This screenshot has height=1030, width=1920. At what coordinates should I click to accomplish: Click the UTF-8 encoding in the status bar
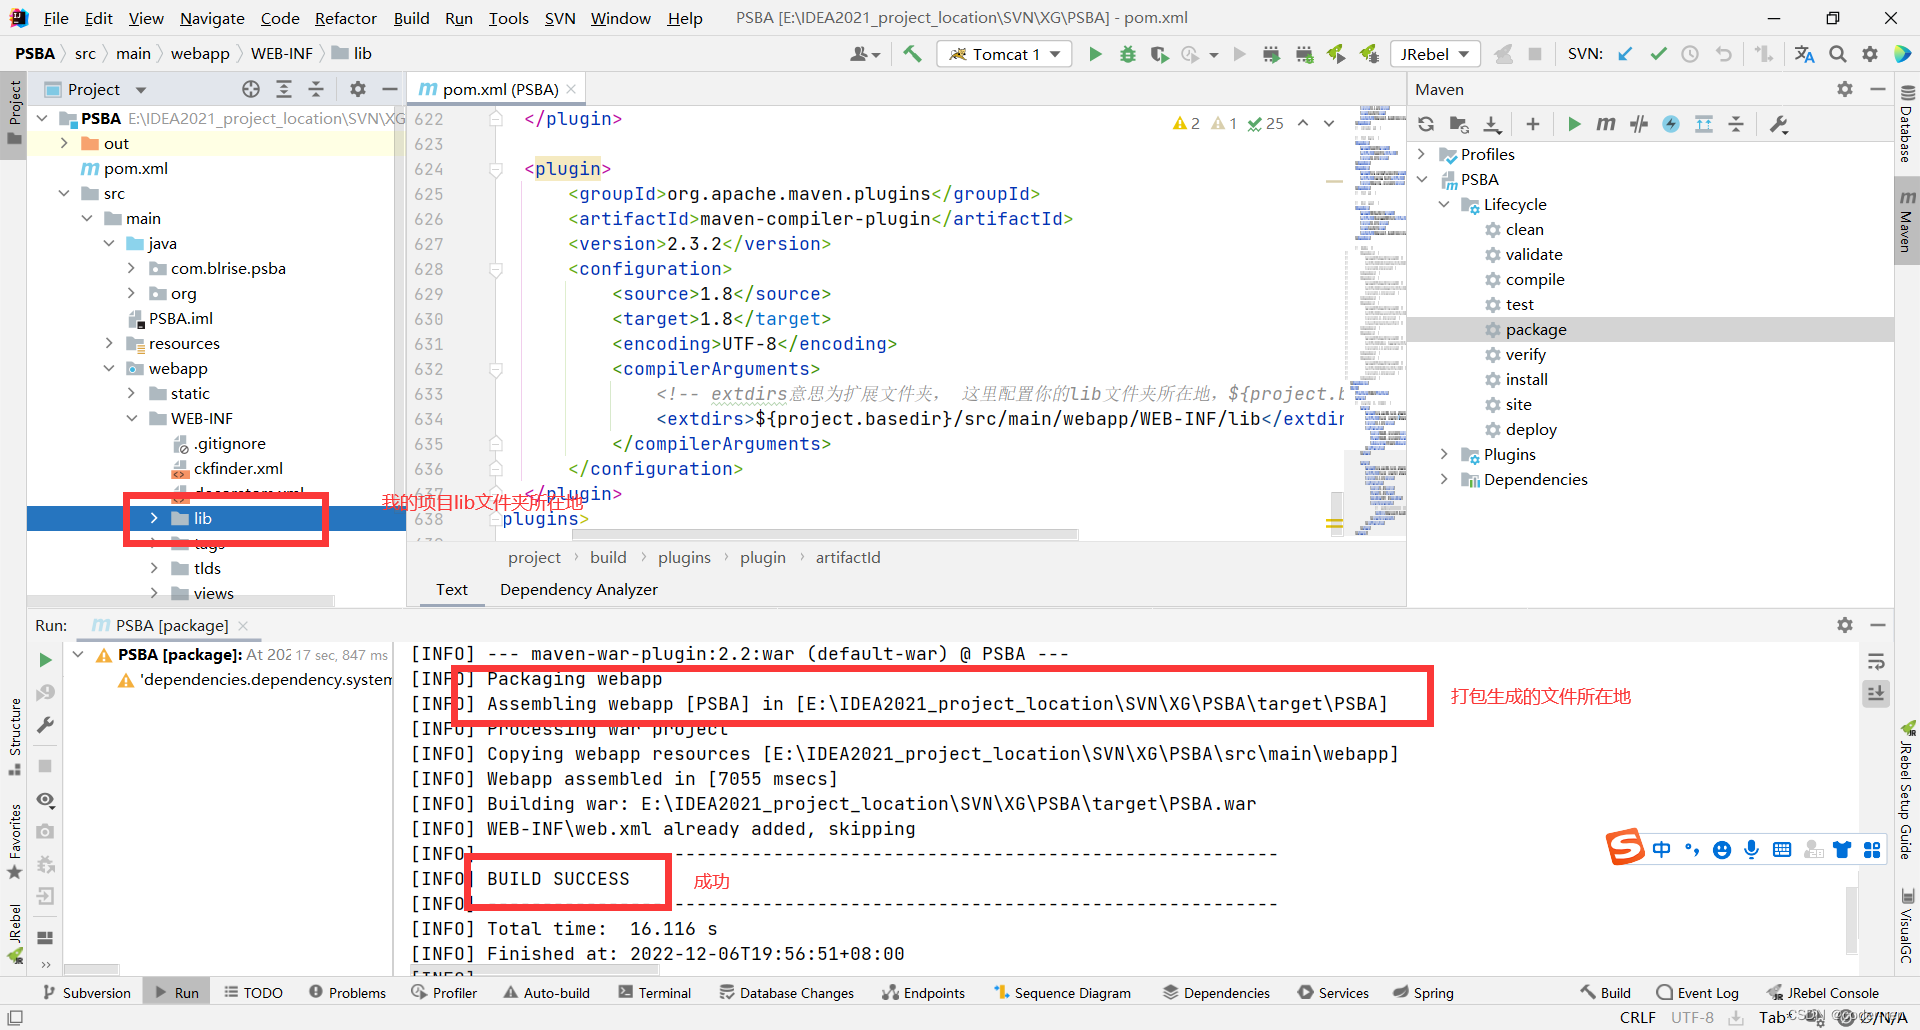1692,1017
